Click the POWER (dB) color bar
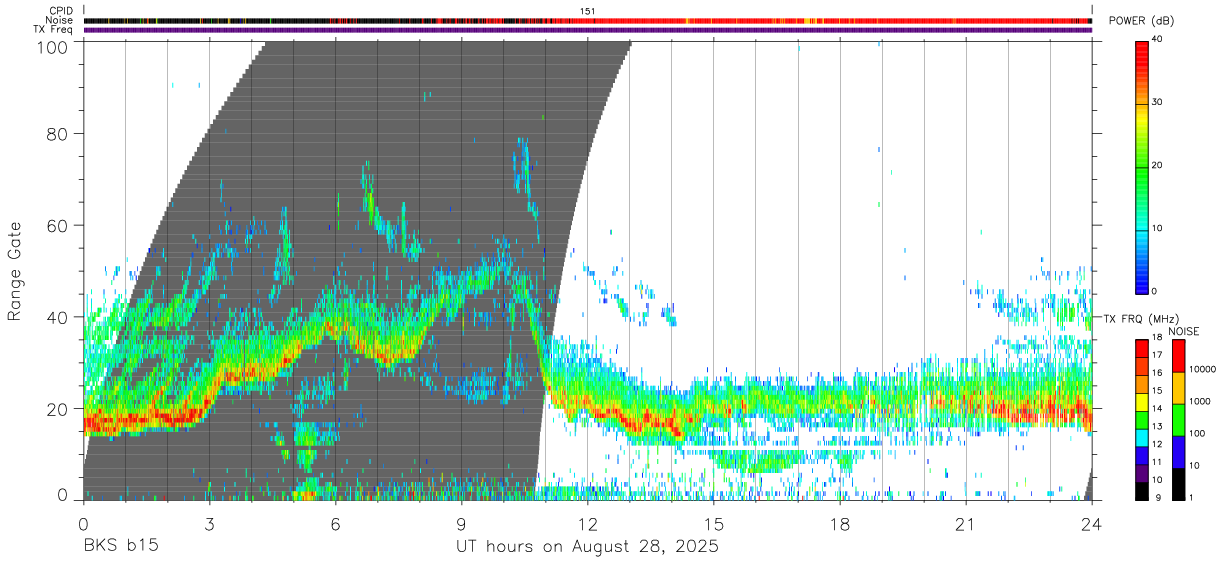This screenshot has height=567, width=1228. (x=1141, y=166)
